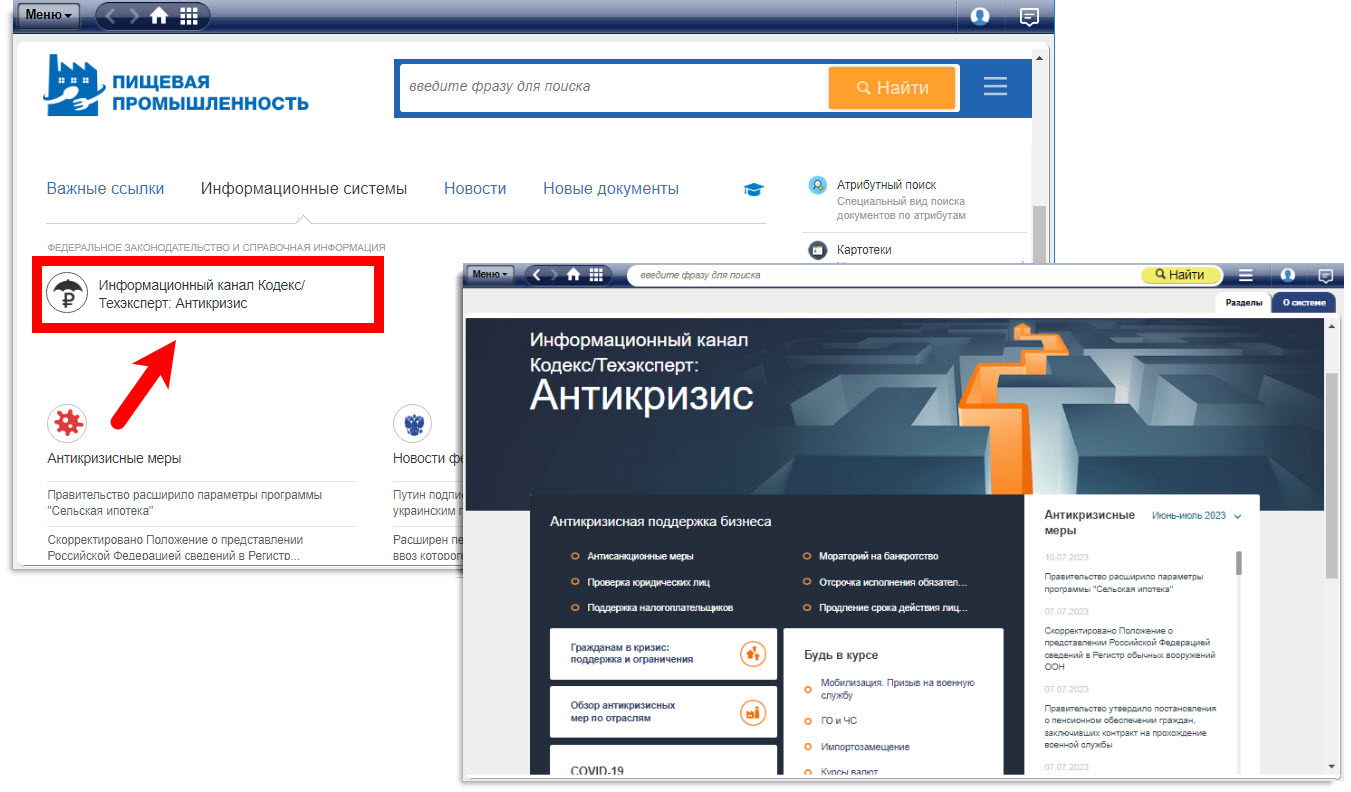
Task: Click the Пищевая промышленность logo
Action: [176, 86]
